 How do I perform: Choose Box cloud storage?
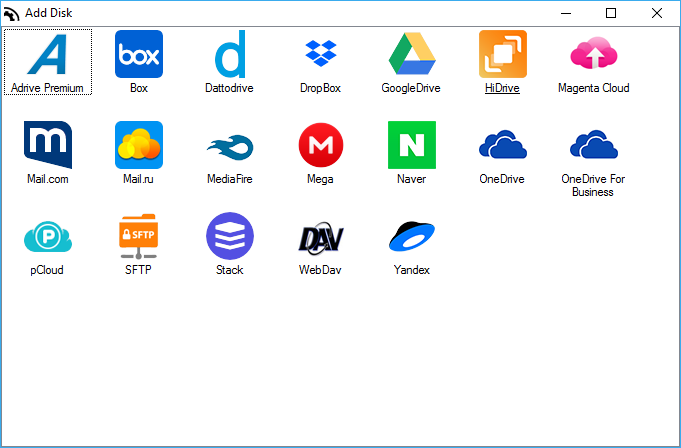139,54
